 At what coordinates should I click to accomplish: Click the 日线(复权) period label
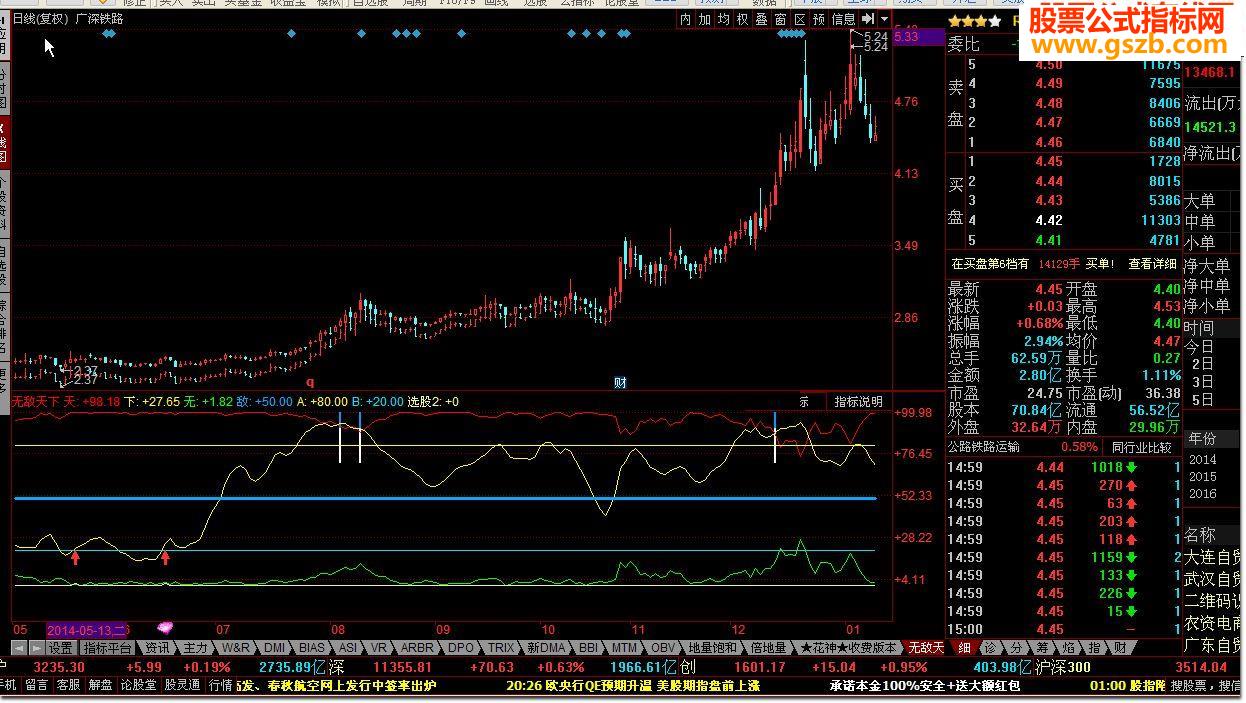pos(41,18)
